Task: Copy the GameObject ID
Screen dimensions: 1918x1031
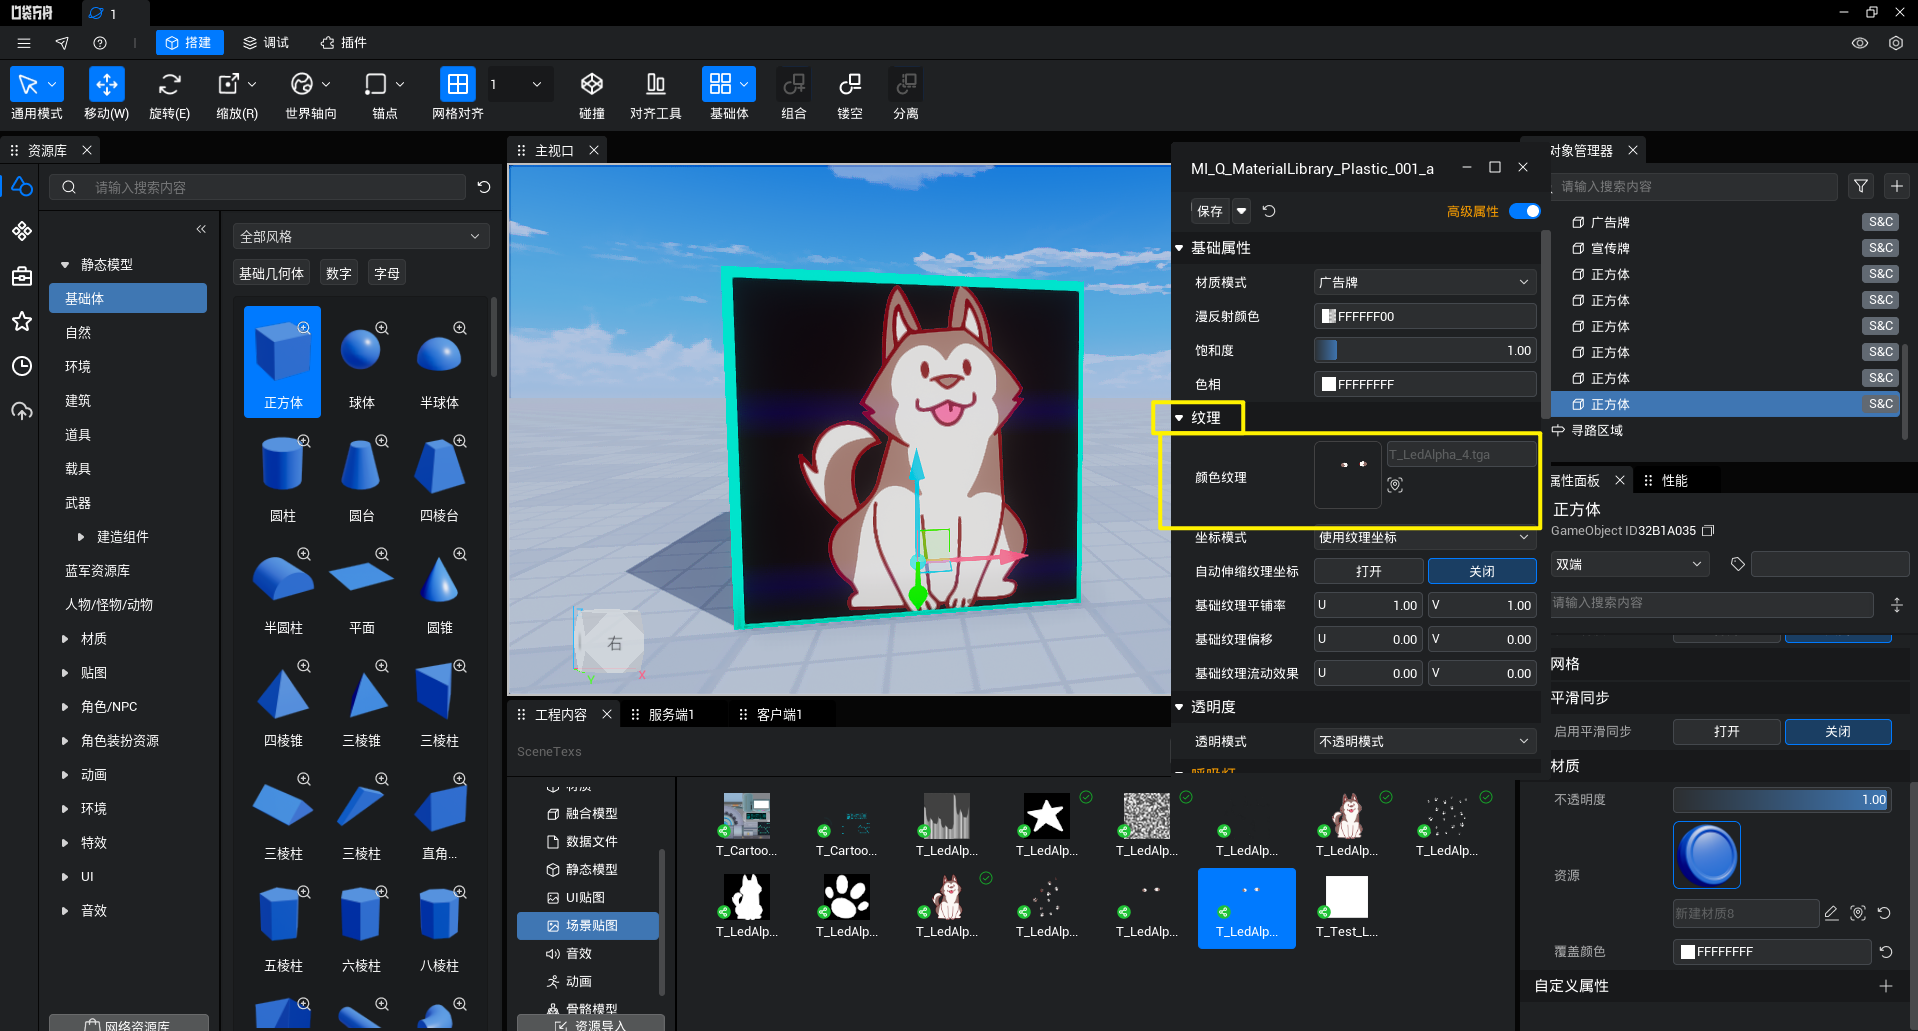Action: pyautogui.click(x=1708, y=531)
